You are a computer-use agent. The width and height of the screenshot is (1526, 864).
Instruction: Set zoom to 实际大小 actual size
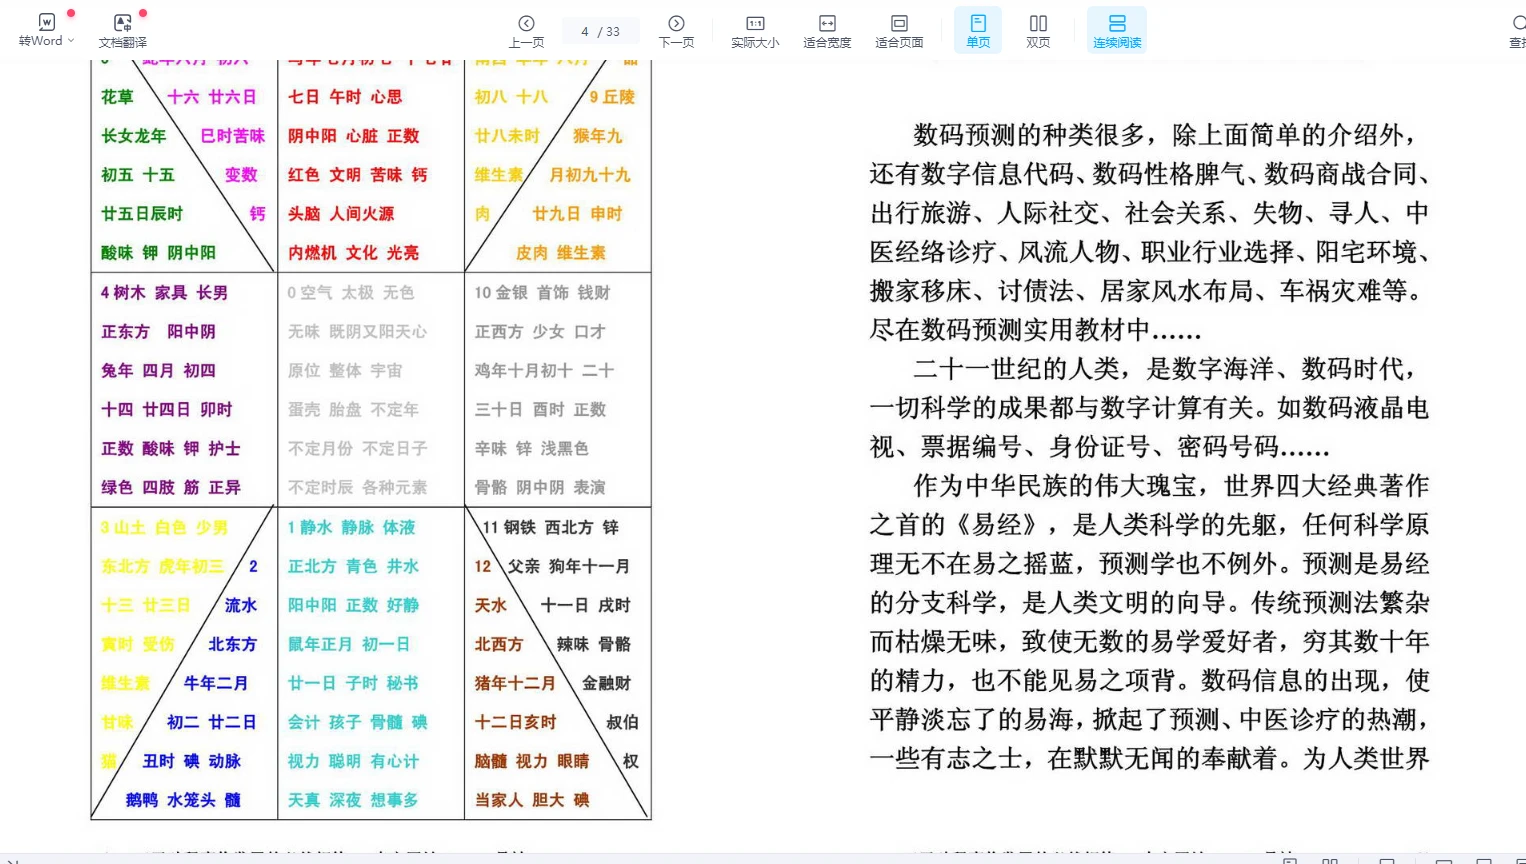pyautogui.click(x=755, y=30)
